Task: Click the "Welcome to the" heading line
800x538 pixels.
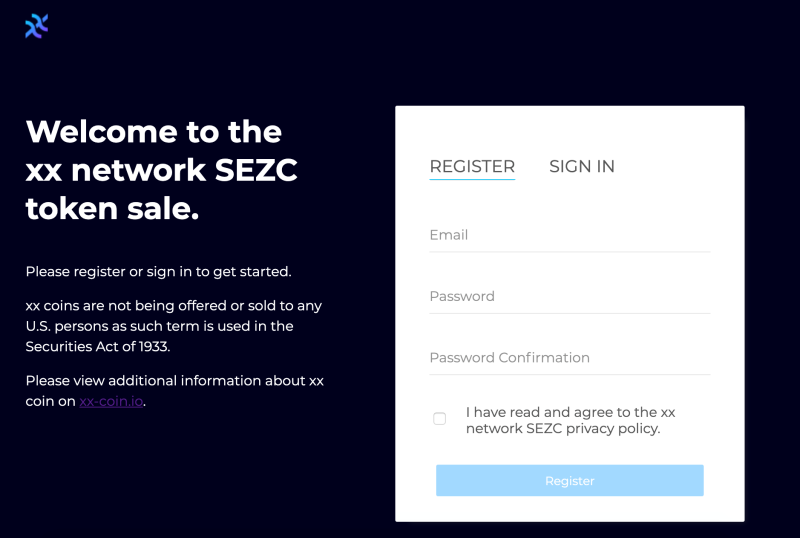Action: coord(153,132)
